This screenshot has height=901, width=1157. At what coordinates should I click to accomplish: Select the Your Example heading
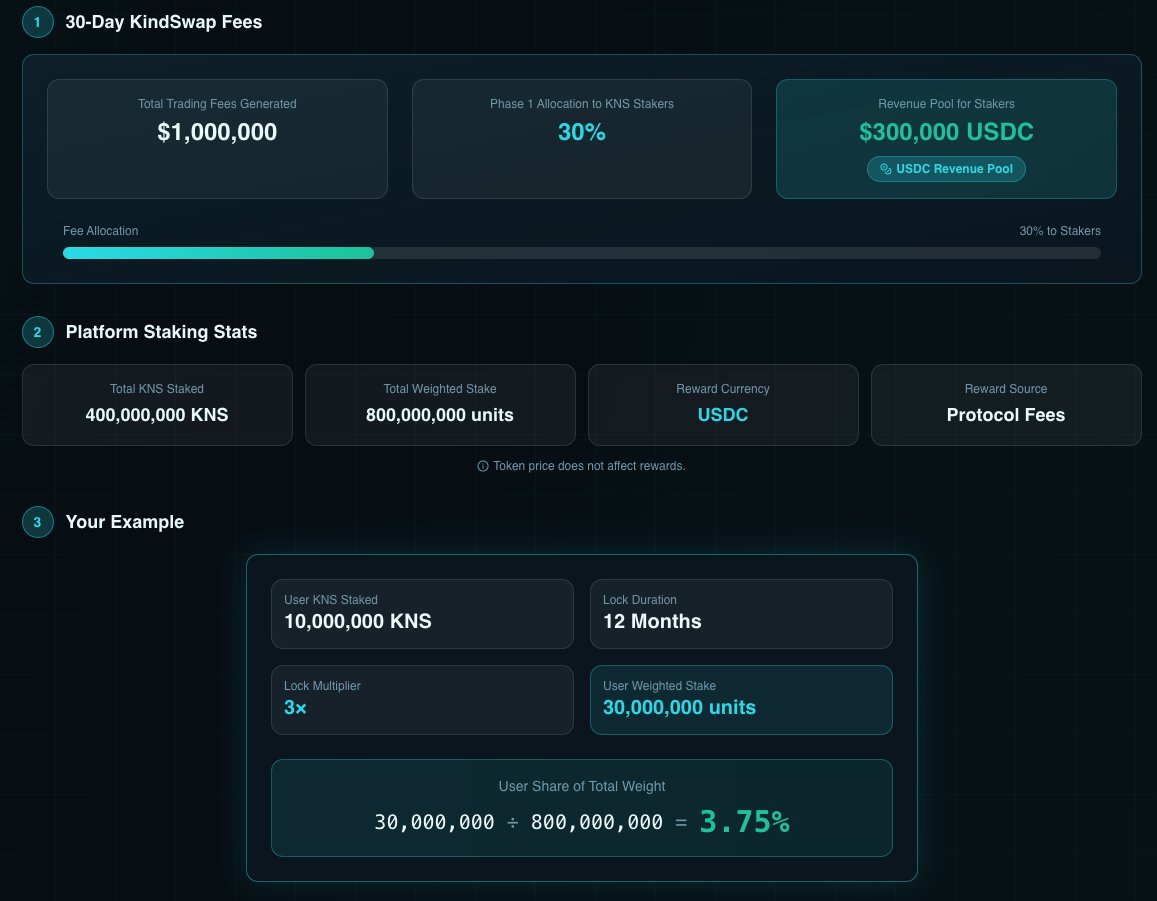click(125, 522)
